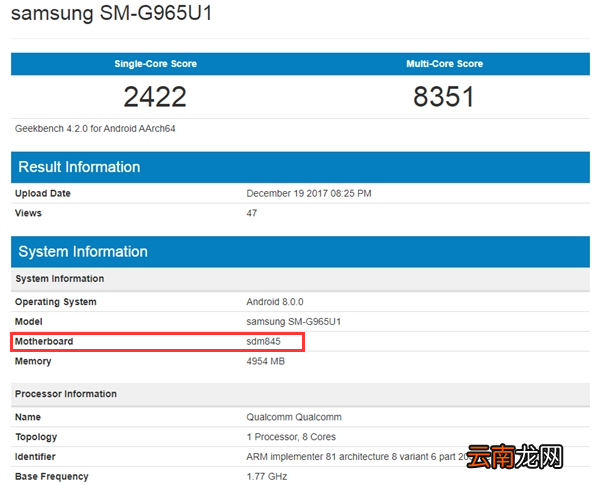This screenshot has height=485, width=600.
Task: Click the Geekbench 4.2.0 for Android AArch64 text
Action: (x=95, y=129)
